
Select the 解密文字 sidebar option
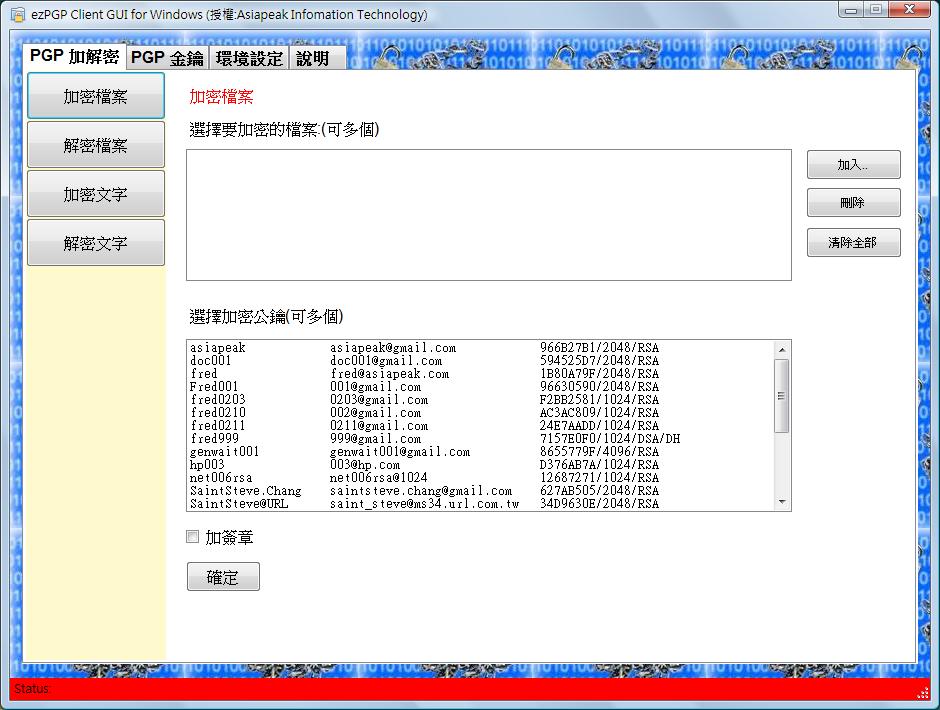95,242
